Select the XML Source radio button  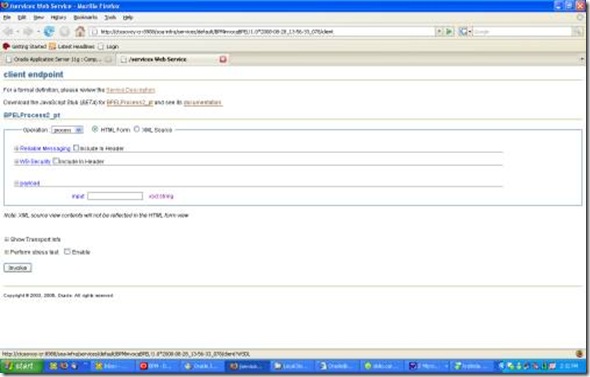137,129
